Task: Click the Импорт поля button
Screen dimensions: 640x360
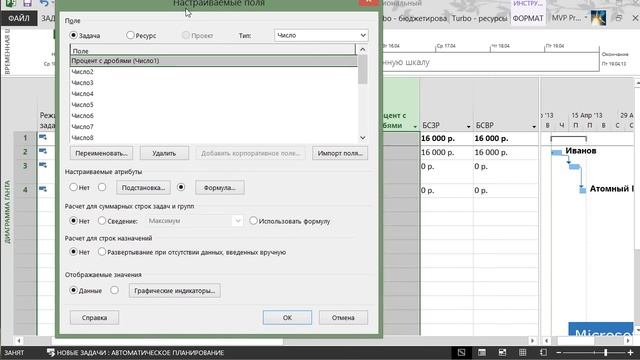Action: pos(340,153)
